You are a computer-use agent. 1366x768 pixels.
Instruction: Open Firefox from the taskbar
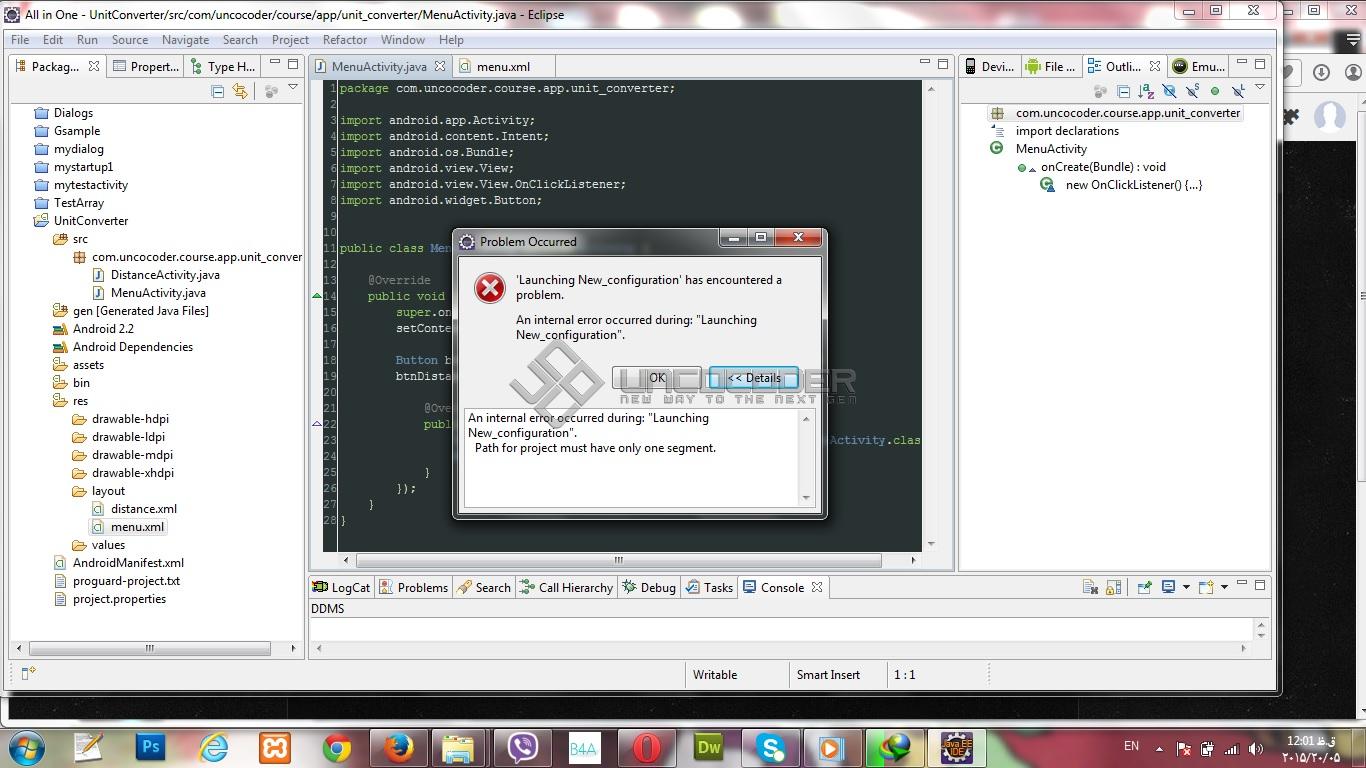pos(399,747)
